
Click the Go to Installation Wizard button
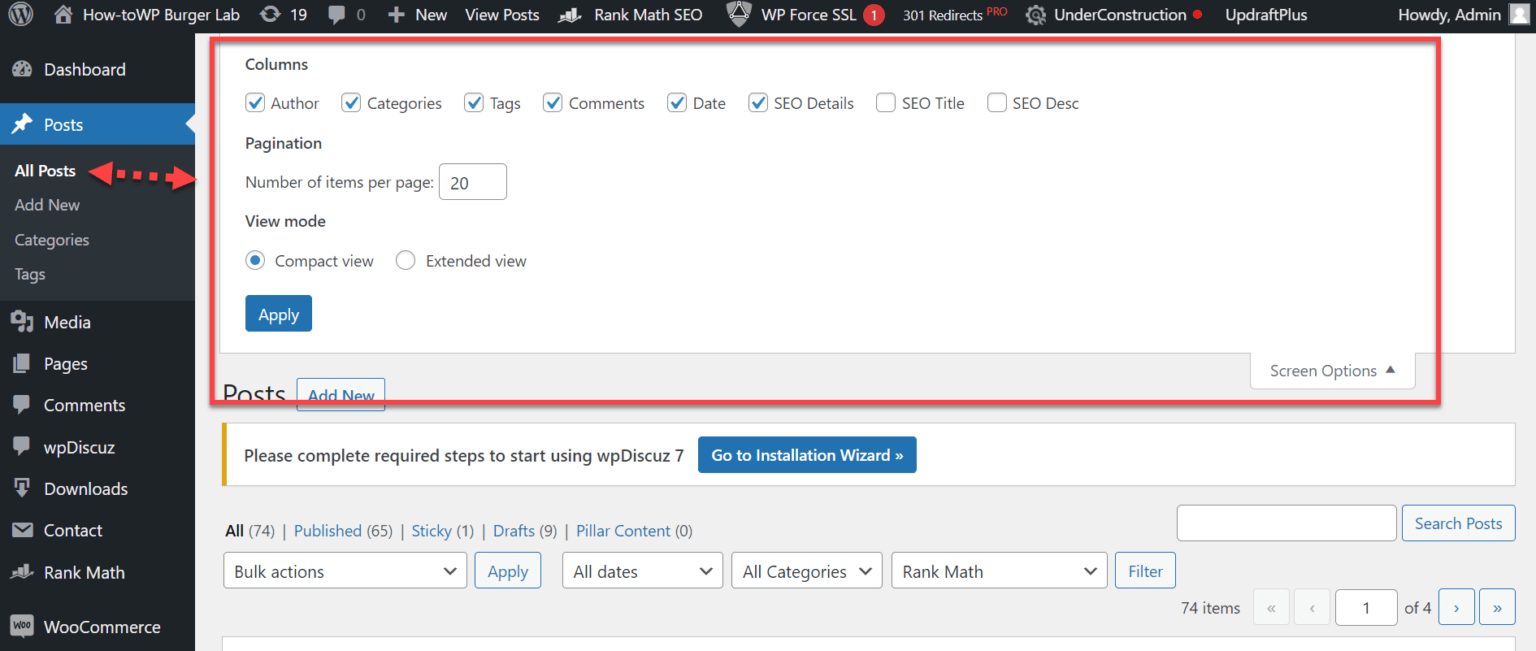pos(807,455)
